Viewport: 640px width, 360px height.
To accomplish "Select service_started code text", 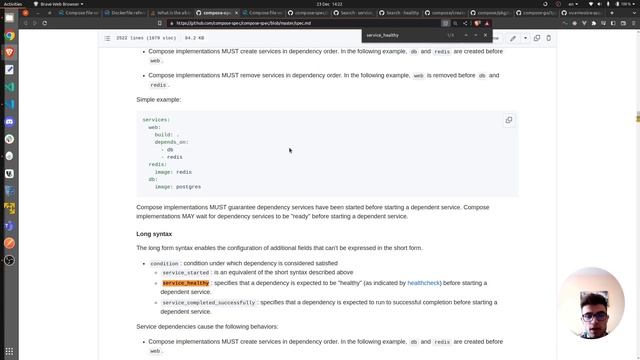I will tap(186, 273).
